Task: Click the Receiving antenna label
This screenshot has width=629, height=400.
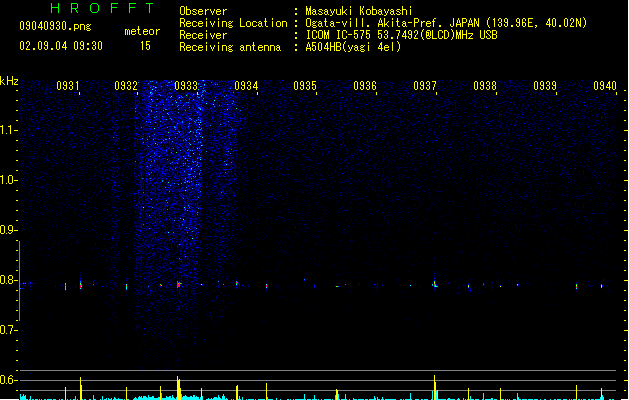Action: pyautogui.click(x=230, y=47)
